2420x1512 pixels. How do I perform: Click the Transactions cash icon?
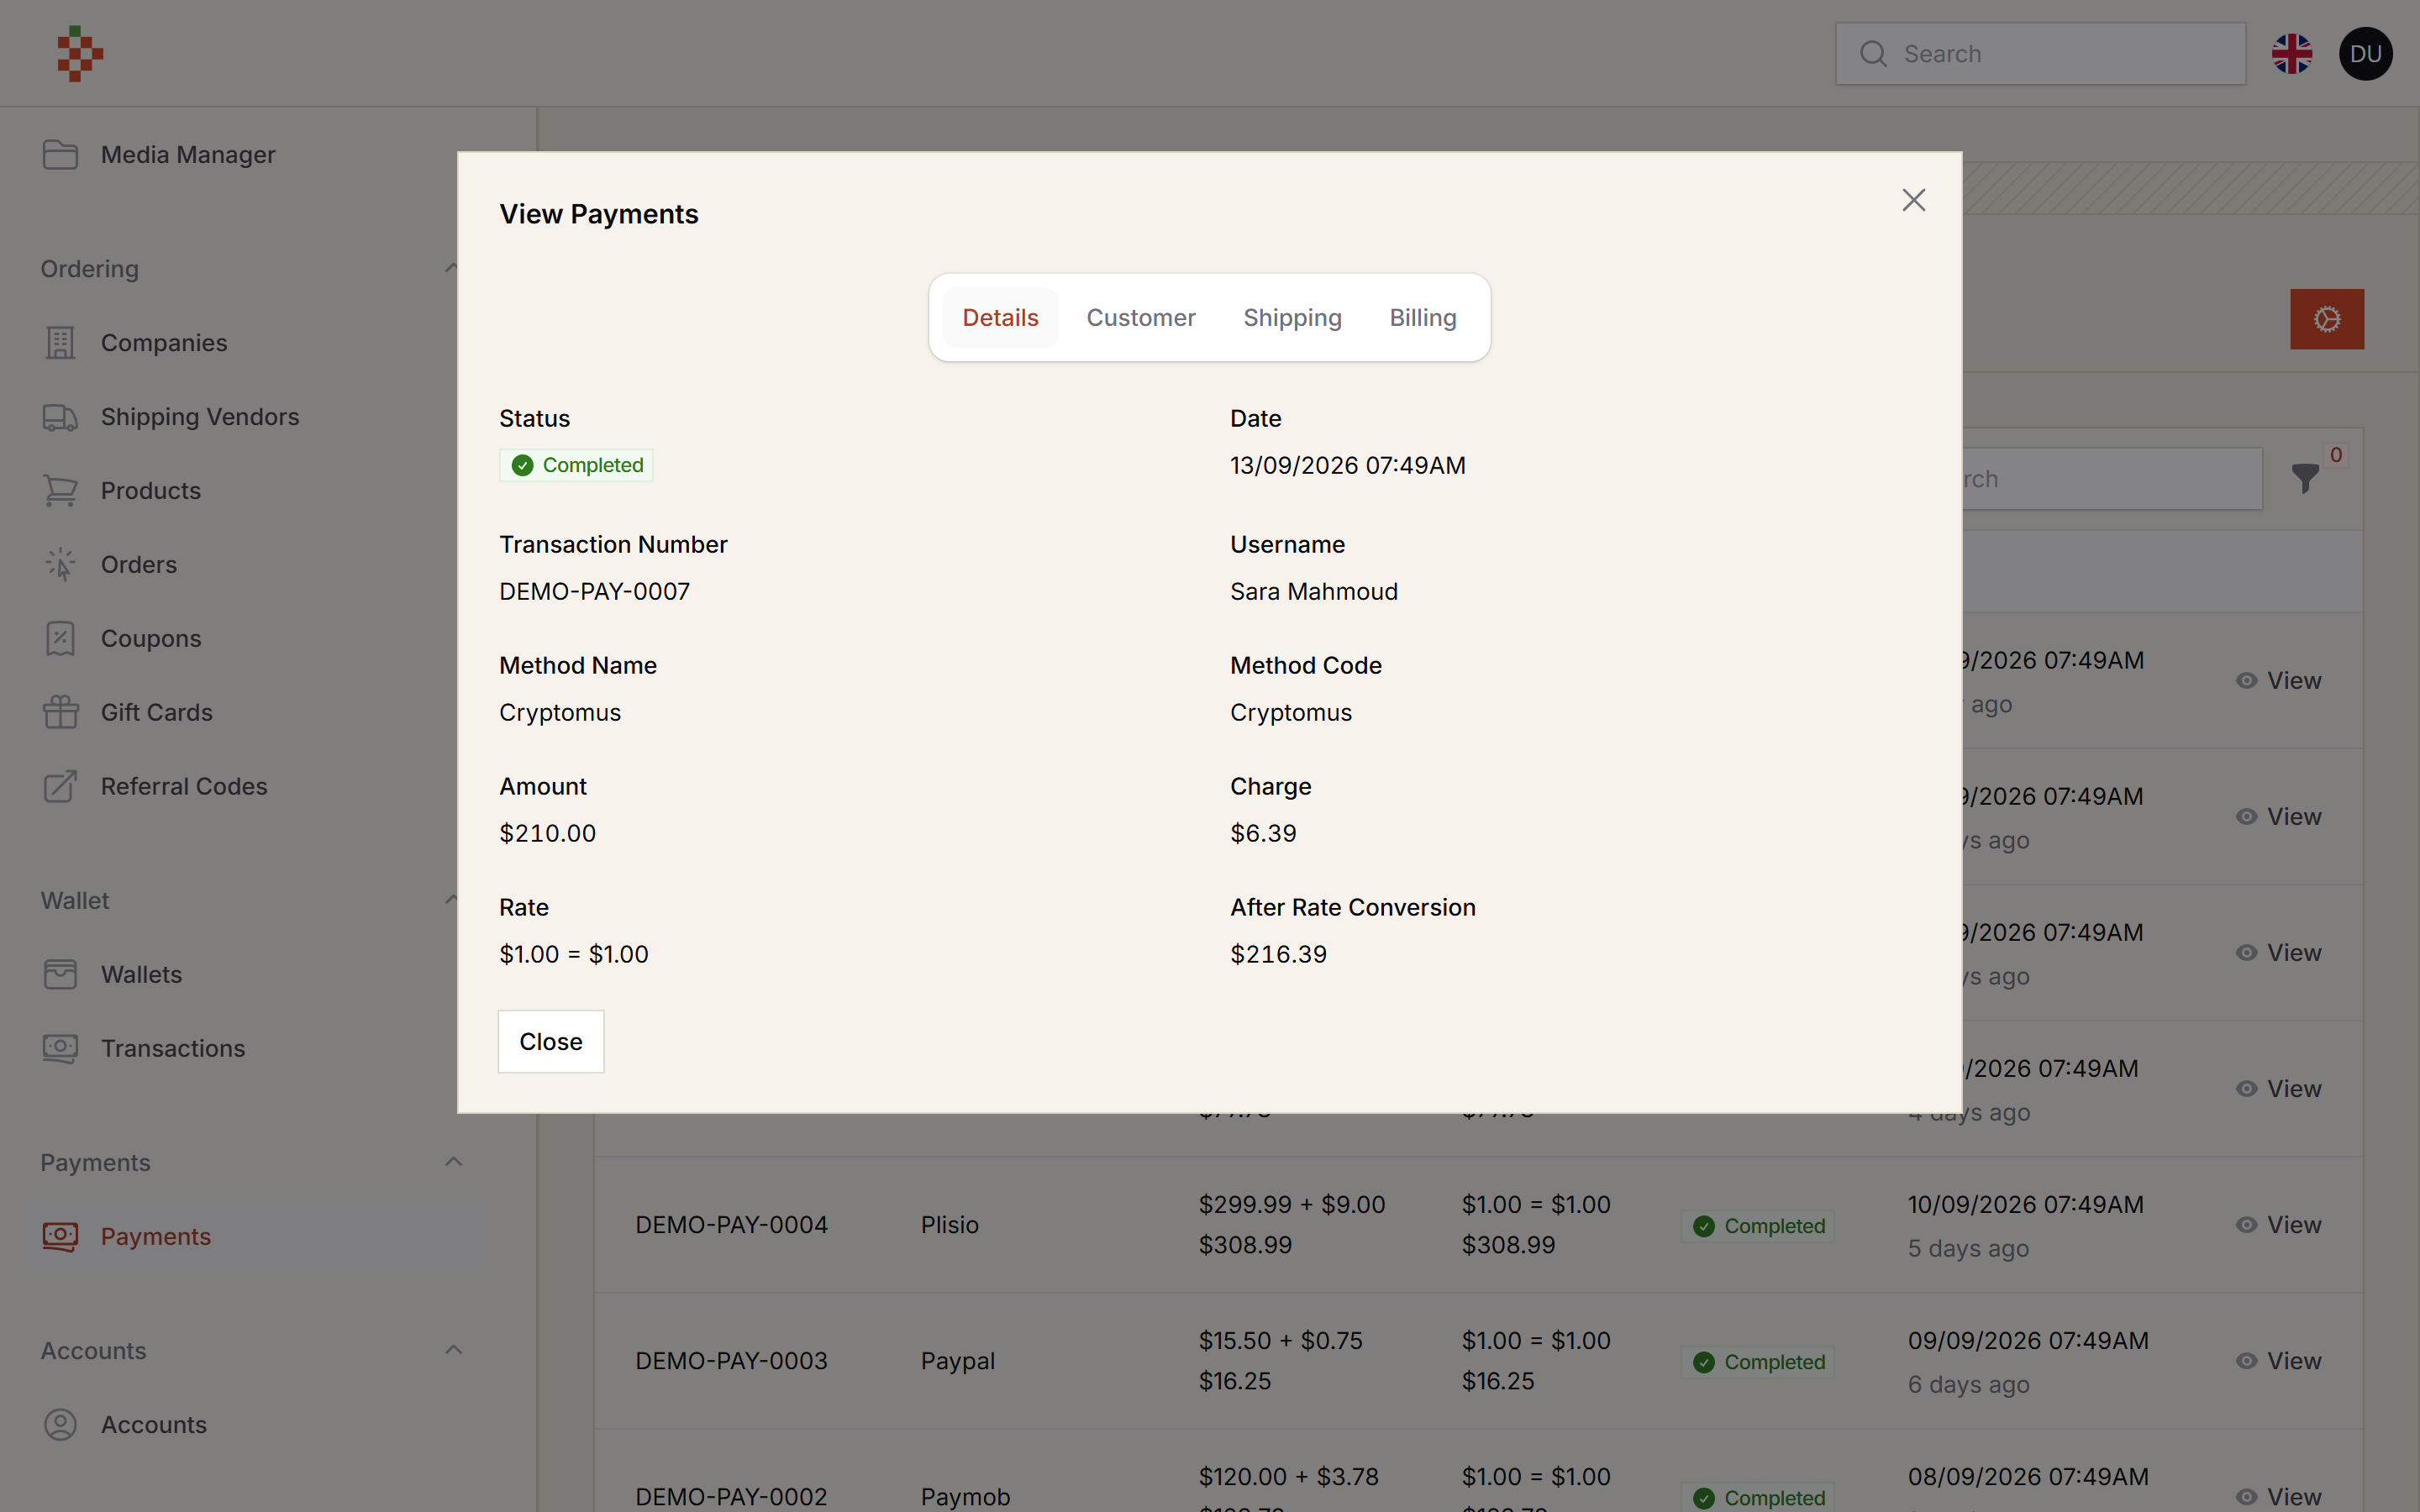pyautogui.click(x=60, y=1049)
